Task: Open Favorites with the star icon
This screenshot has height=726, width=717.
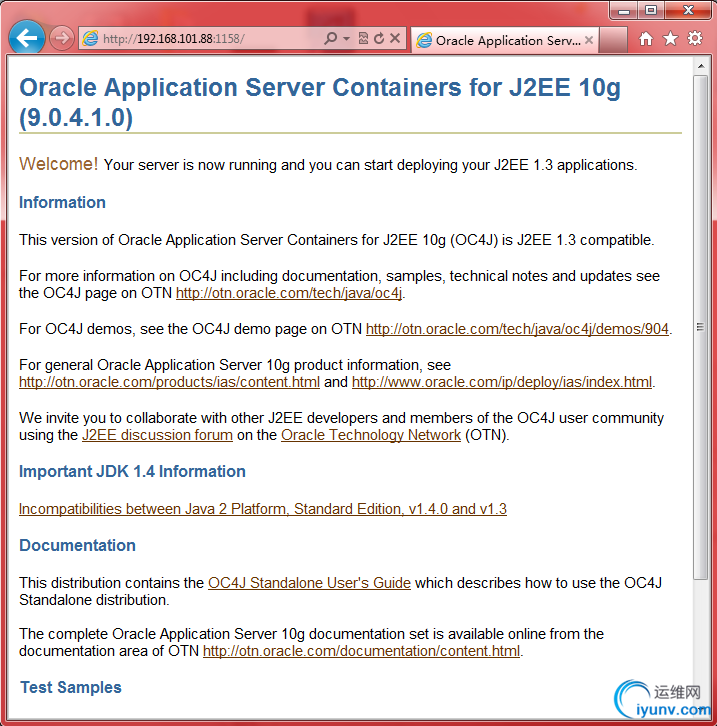Action: click(x=670, y=38)
